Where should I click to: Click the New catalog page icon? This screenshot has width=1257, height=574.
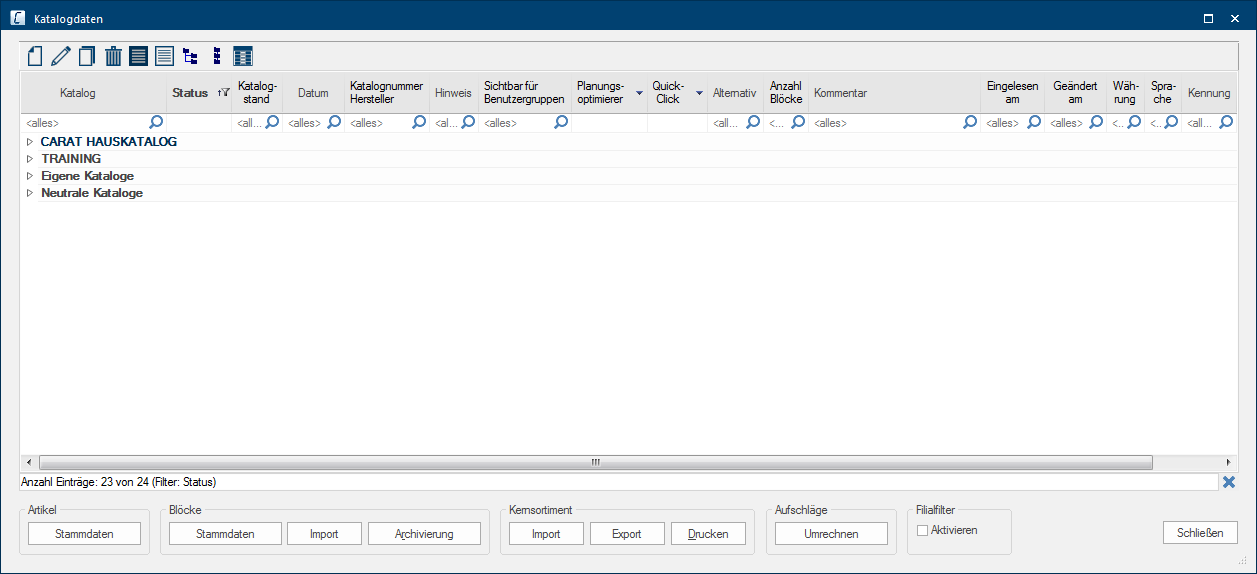click(35, 56)
